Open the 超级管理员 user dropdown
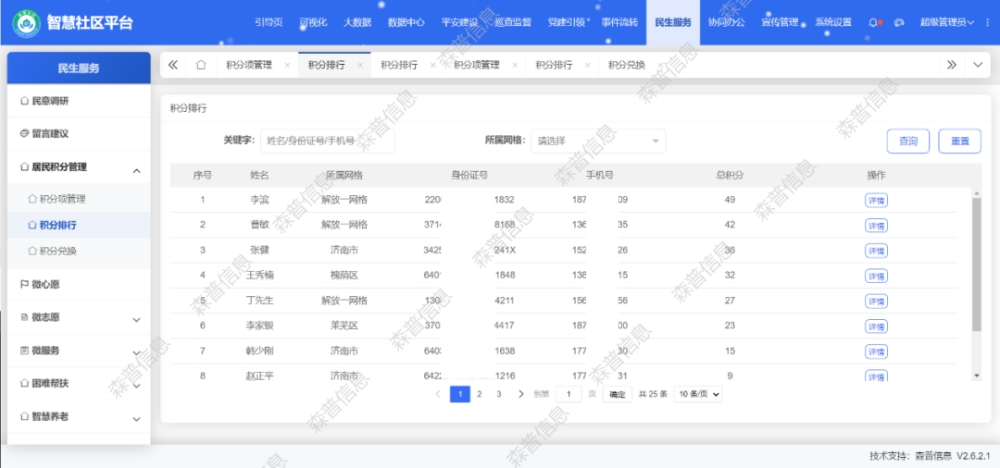1000x468 pixels. pos(947,22)
